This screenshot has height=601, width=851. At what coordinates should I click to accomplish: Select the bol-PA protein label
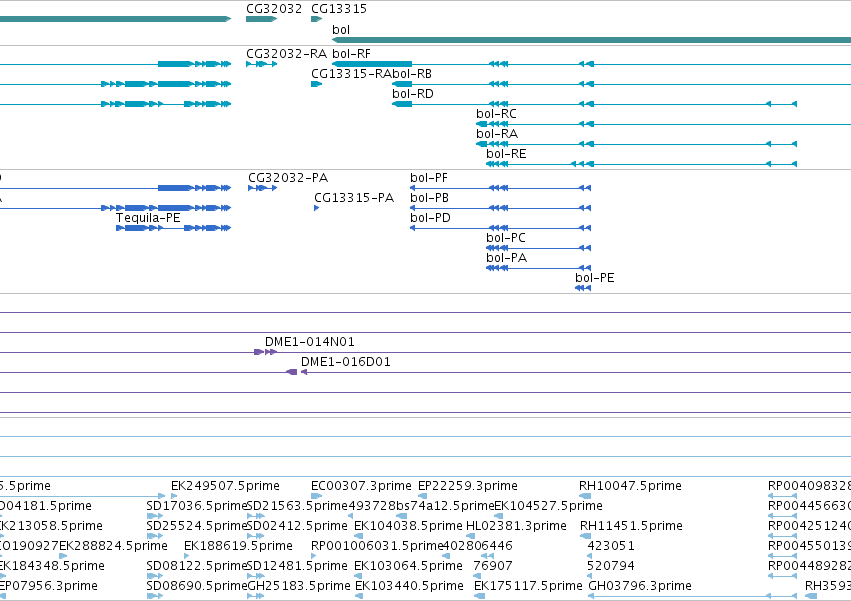(506, 258)
